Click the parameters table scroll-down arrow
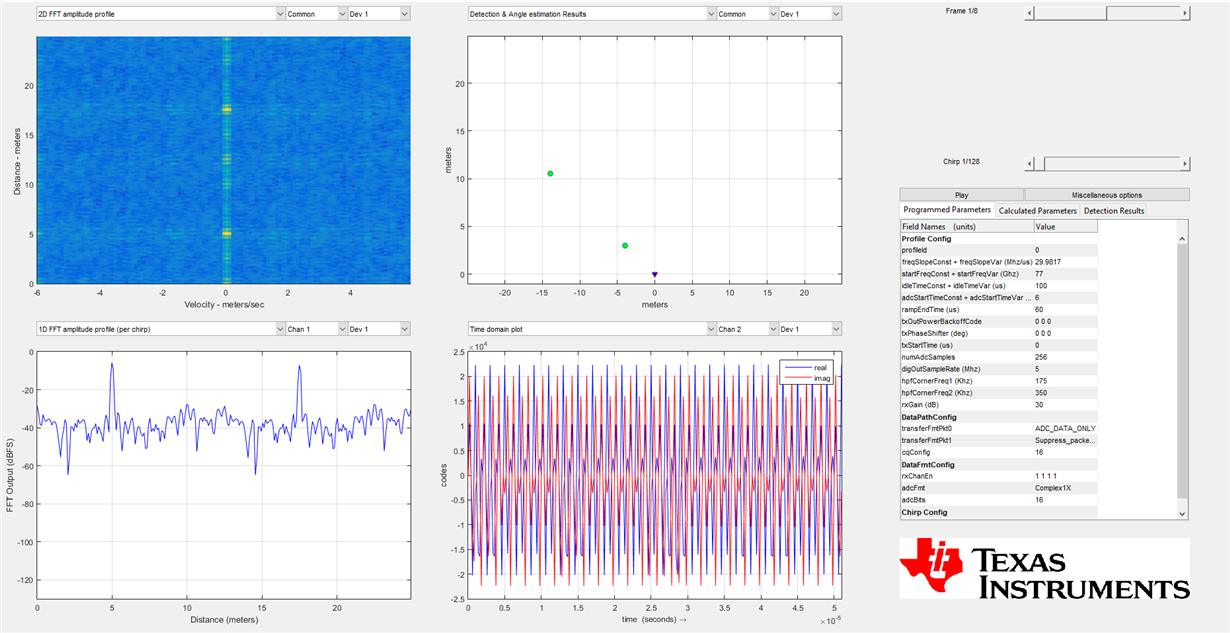This screenshot has width=1230, height=633. tap(1182, 513)
